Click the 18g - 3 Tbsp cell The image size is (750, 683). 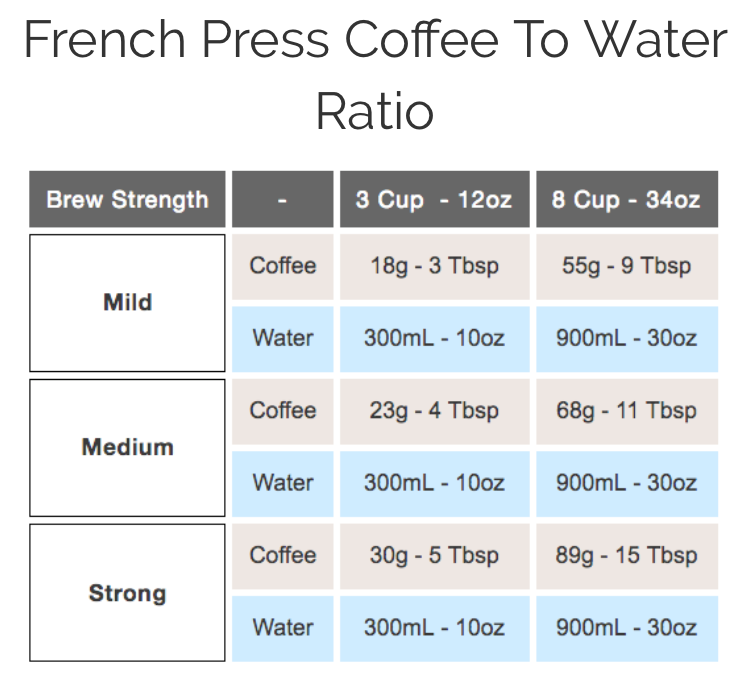click(434, 266)
